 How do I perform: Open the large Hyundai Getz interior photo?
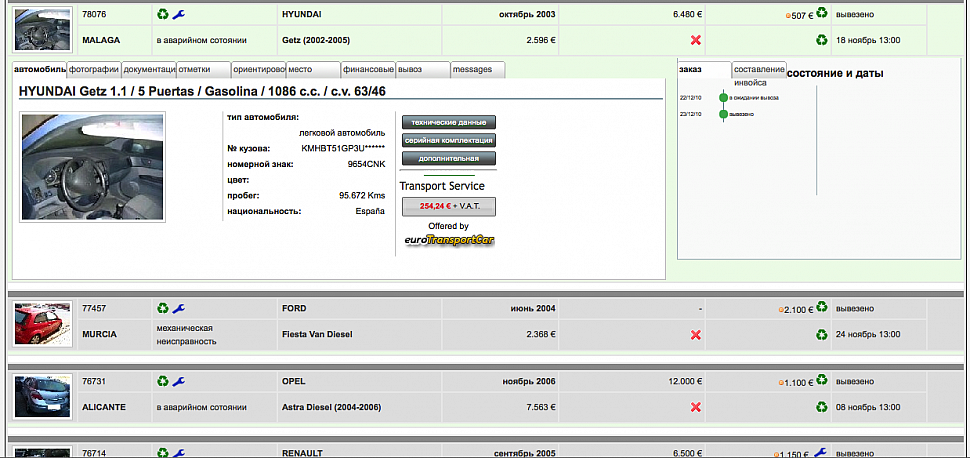click(x=92, y=166)
